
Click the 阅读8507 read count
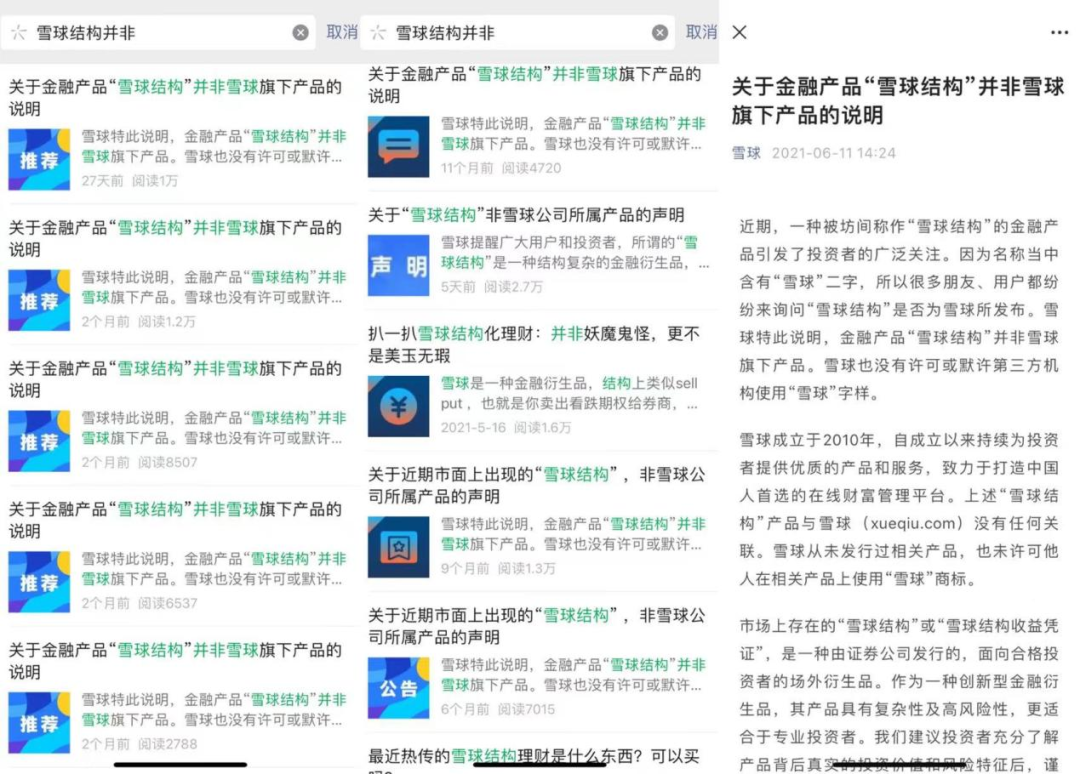(167, 462)
